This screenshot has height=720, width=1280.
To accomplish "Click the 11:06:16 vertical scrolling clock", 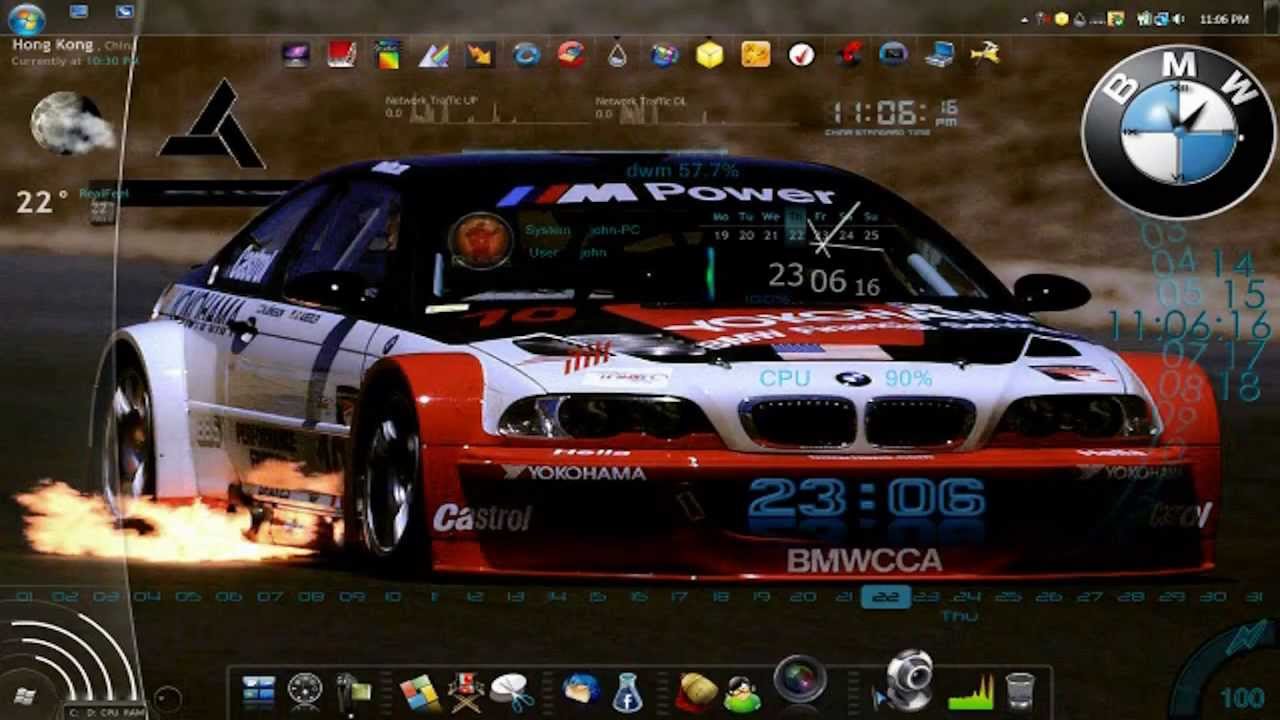I will [x=1190, y=325].
